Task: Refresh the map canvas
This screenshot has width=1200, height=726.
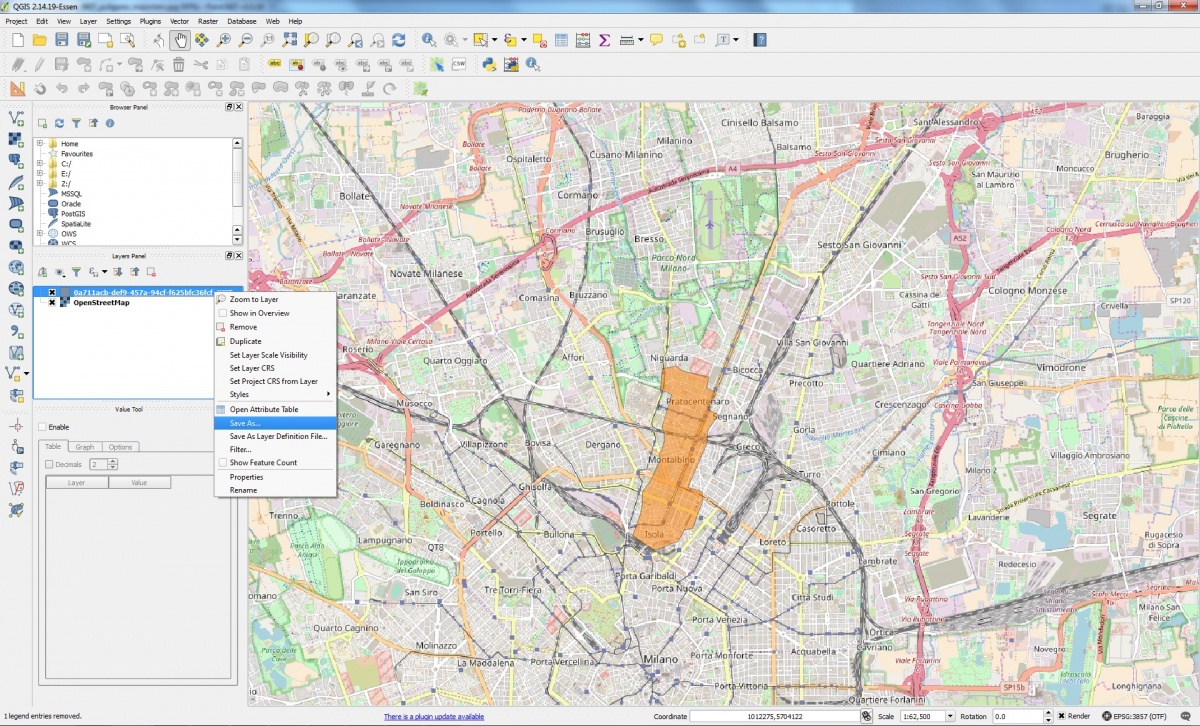Action: point(399,40)
